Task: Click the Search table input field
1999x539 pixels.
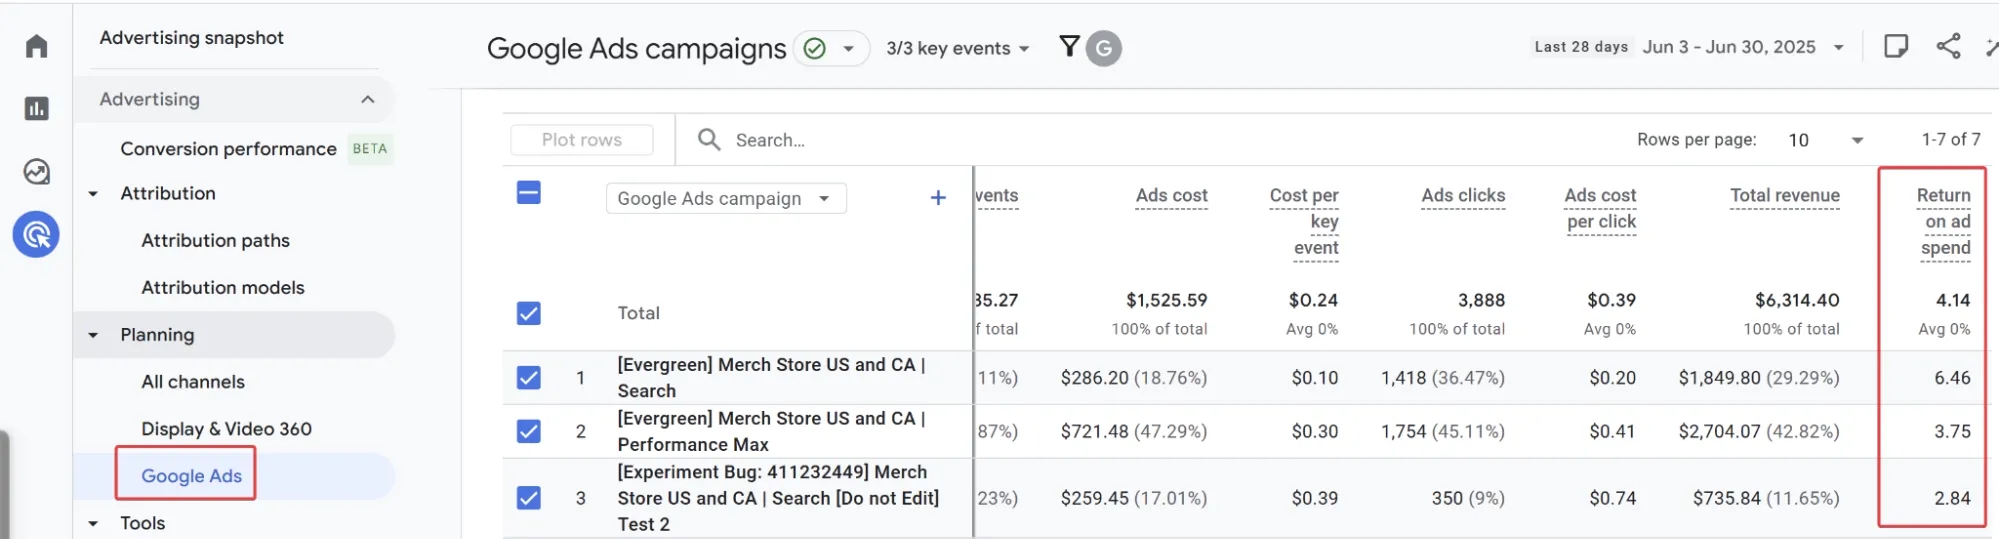Action: 770,140
